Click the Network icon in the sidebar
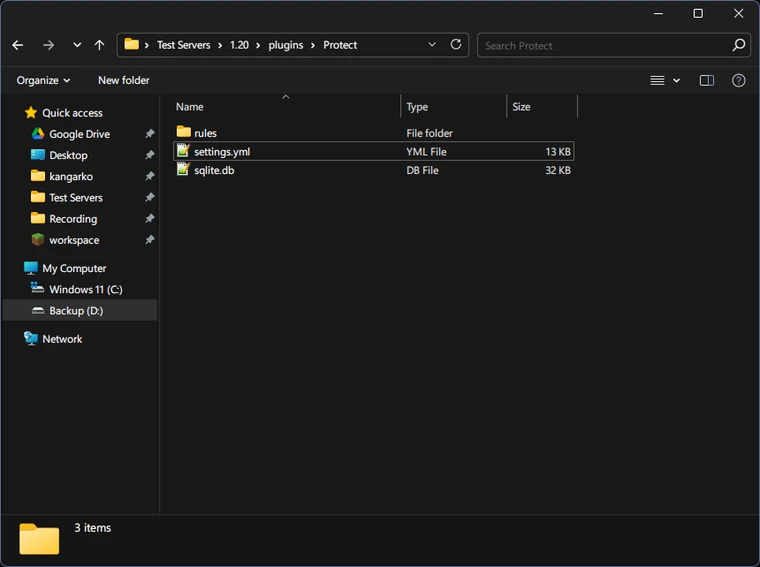Image resolution: width=760 pixels, height=567 pixels. 31,339
